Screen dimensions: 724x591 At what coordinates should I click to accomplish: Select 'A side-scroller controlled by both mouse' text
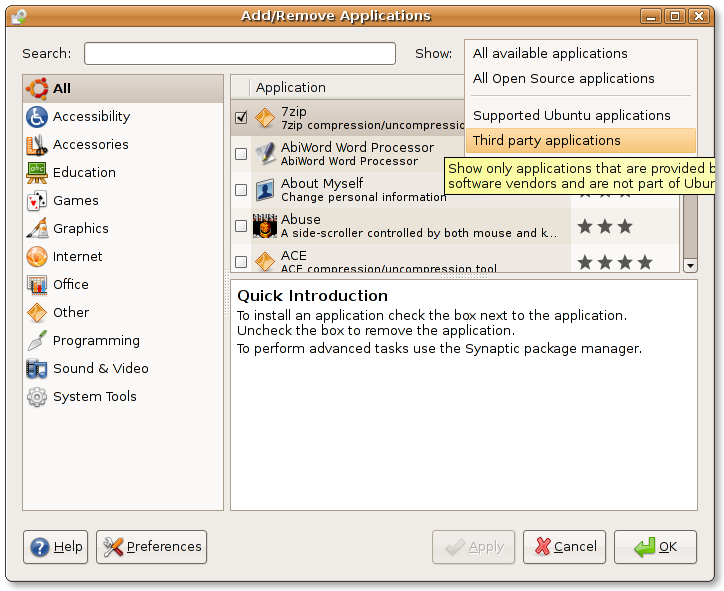click(x=397, y=233)
